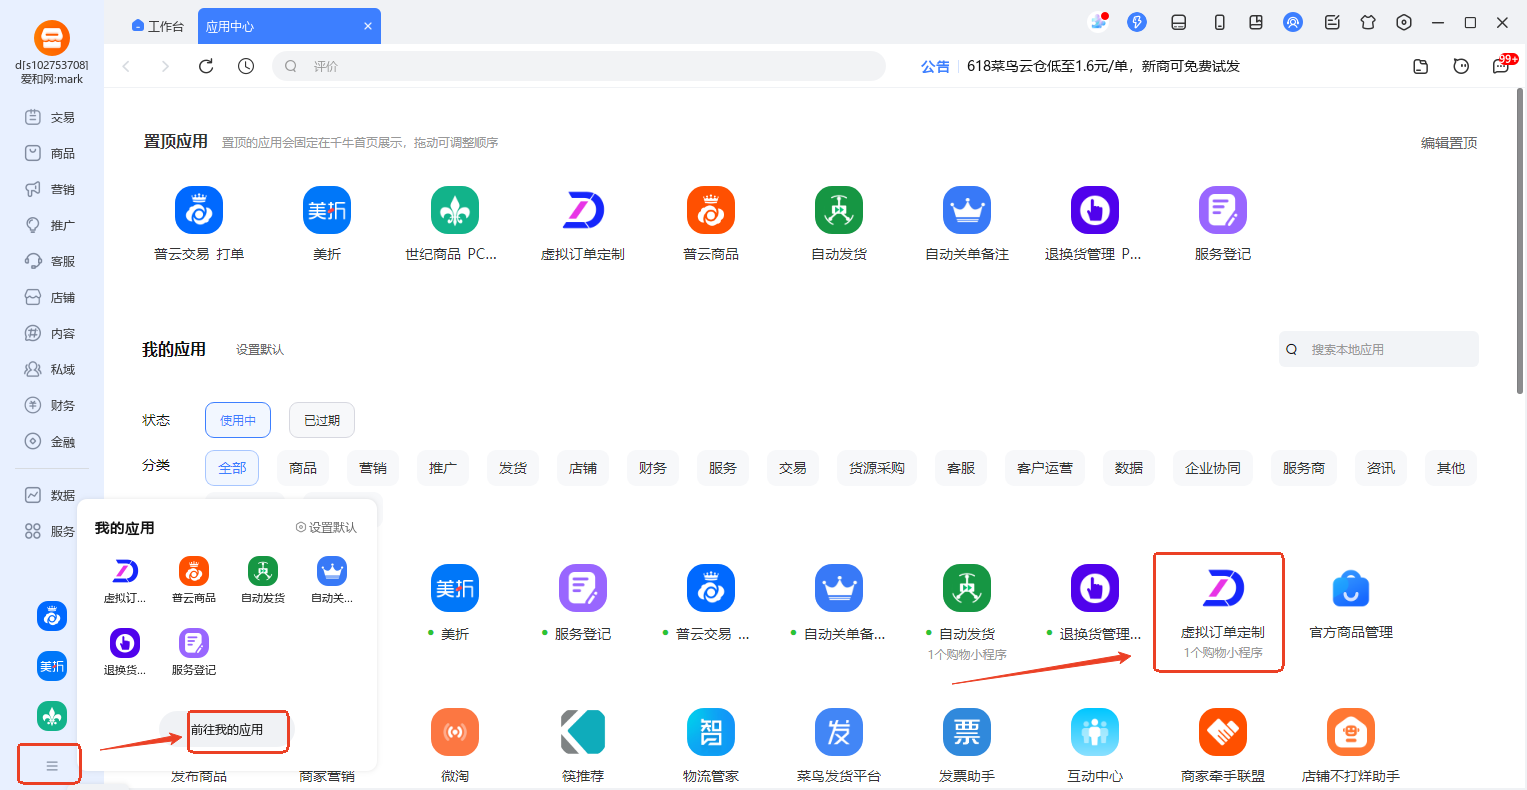Open the hexagon settings icon in title bar
Viewport: 1527px width, 790px height.
[1404, 22]
